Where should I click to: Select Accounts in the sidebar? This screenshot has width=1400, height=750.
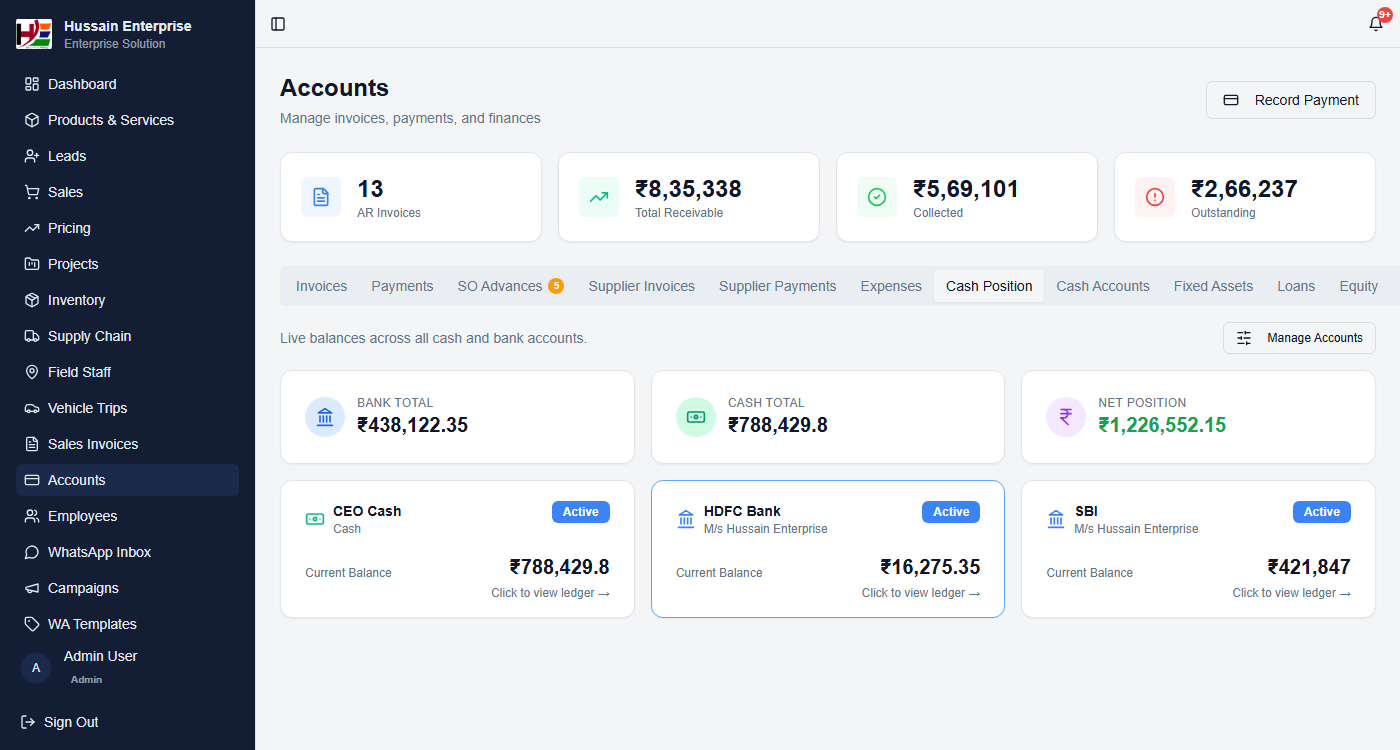127,480
